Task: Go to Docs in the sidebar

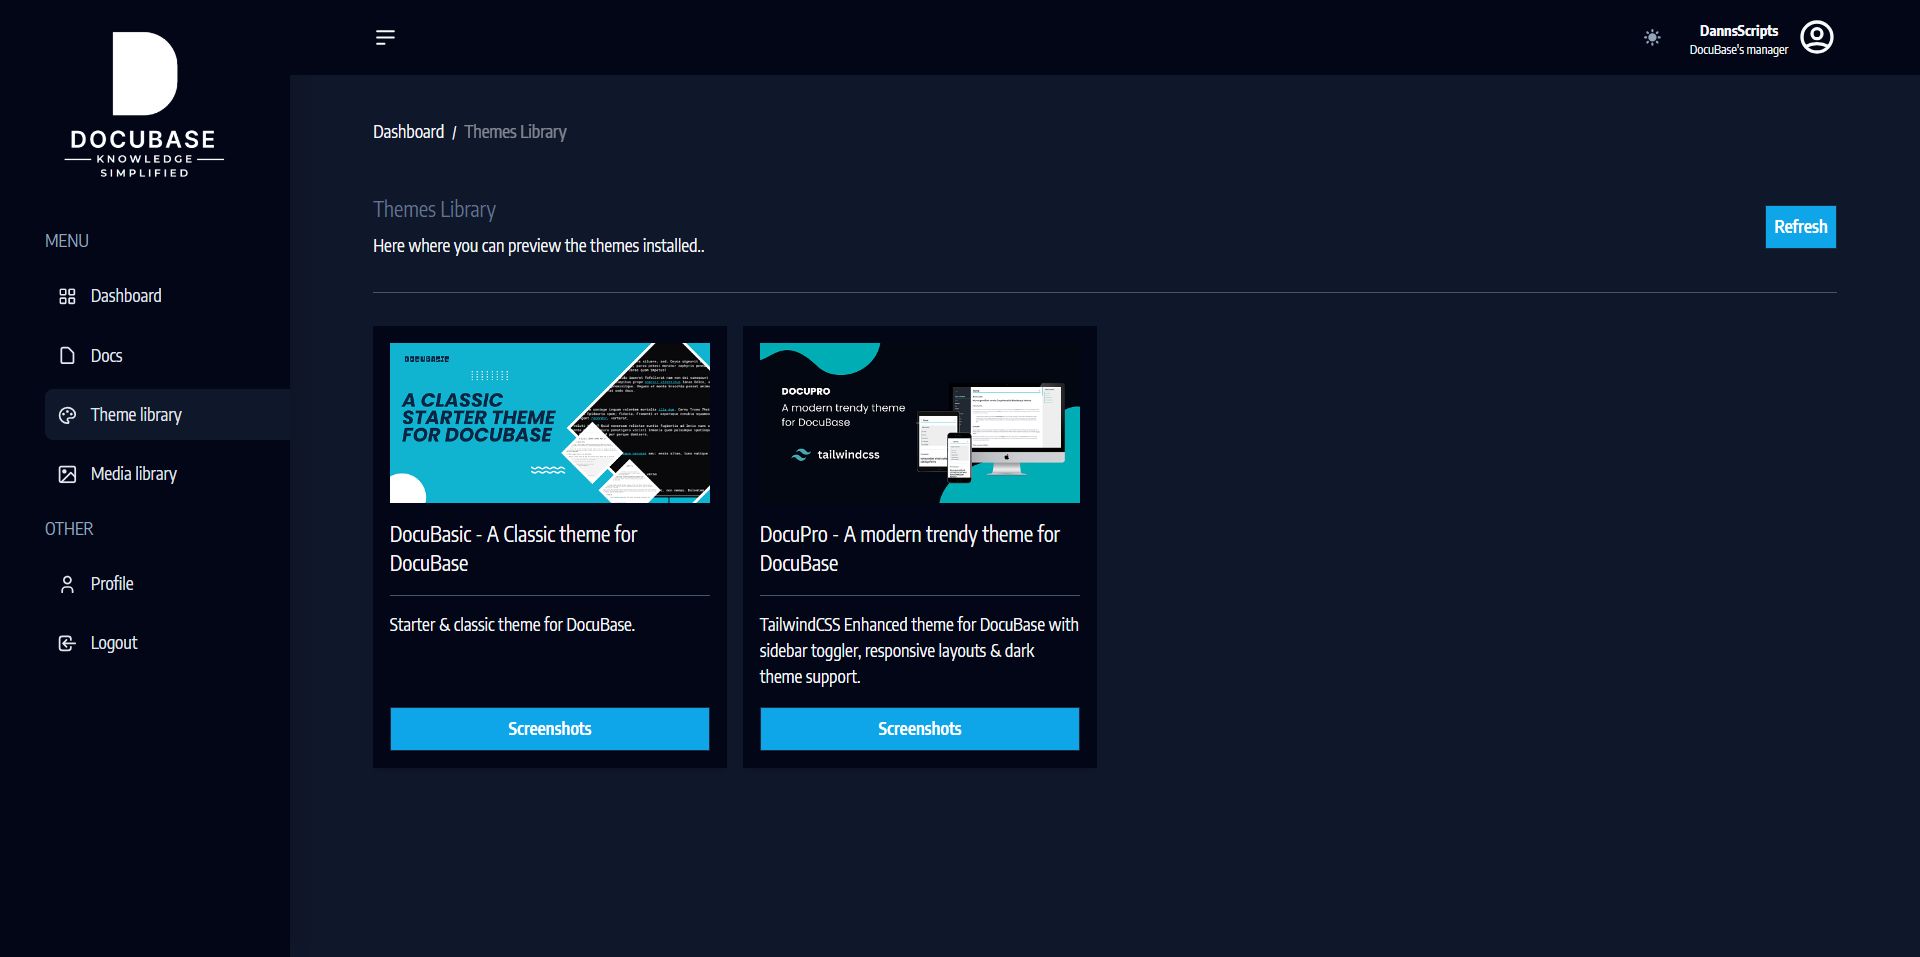Action: pyautogui.click(x=167, y=356)
